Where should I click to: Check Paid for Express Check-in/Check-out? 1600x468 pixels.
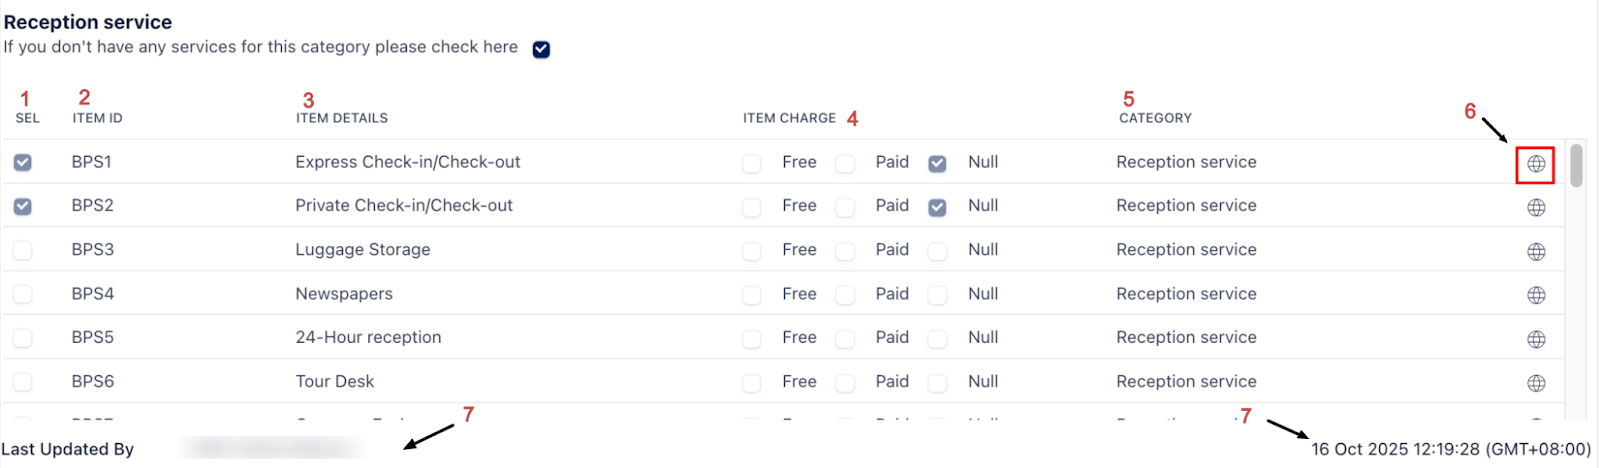pos(845,163)
